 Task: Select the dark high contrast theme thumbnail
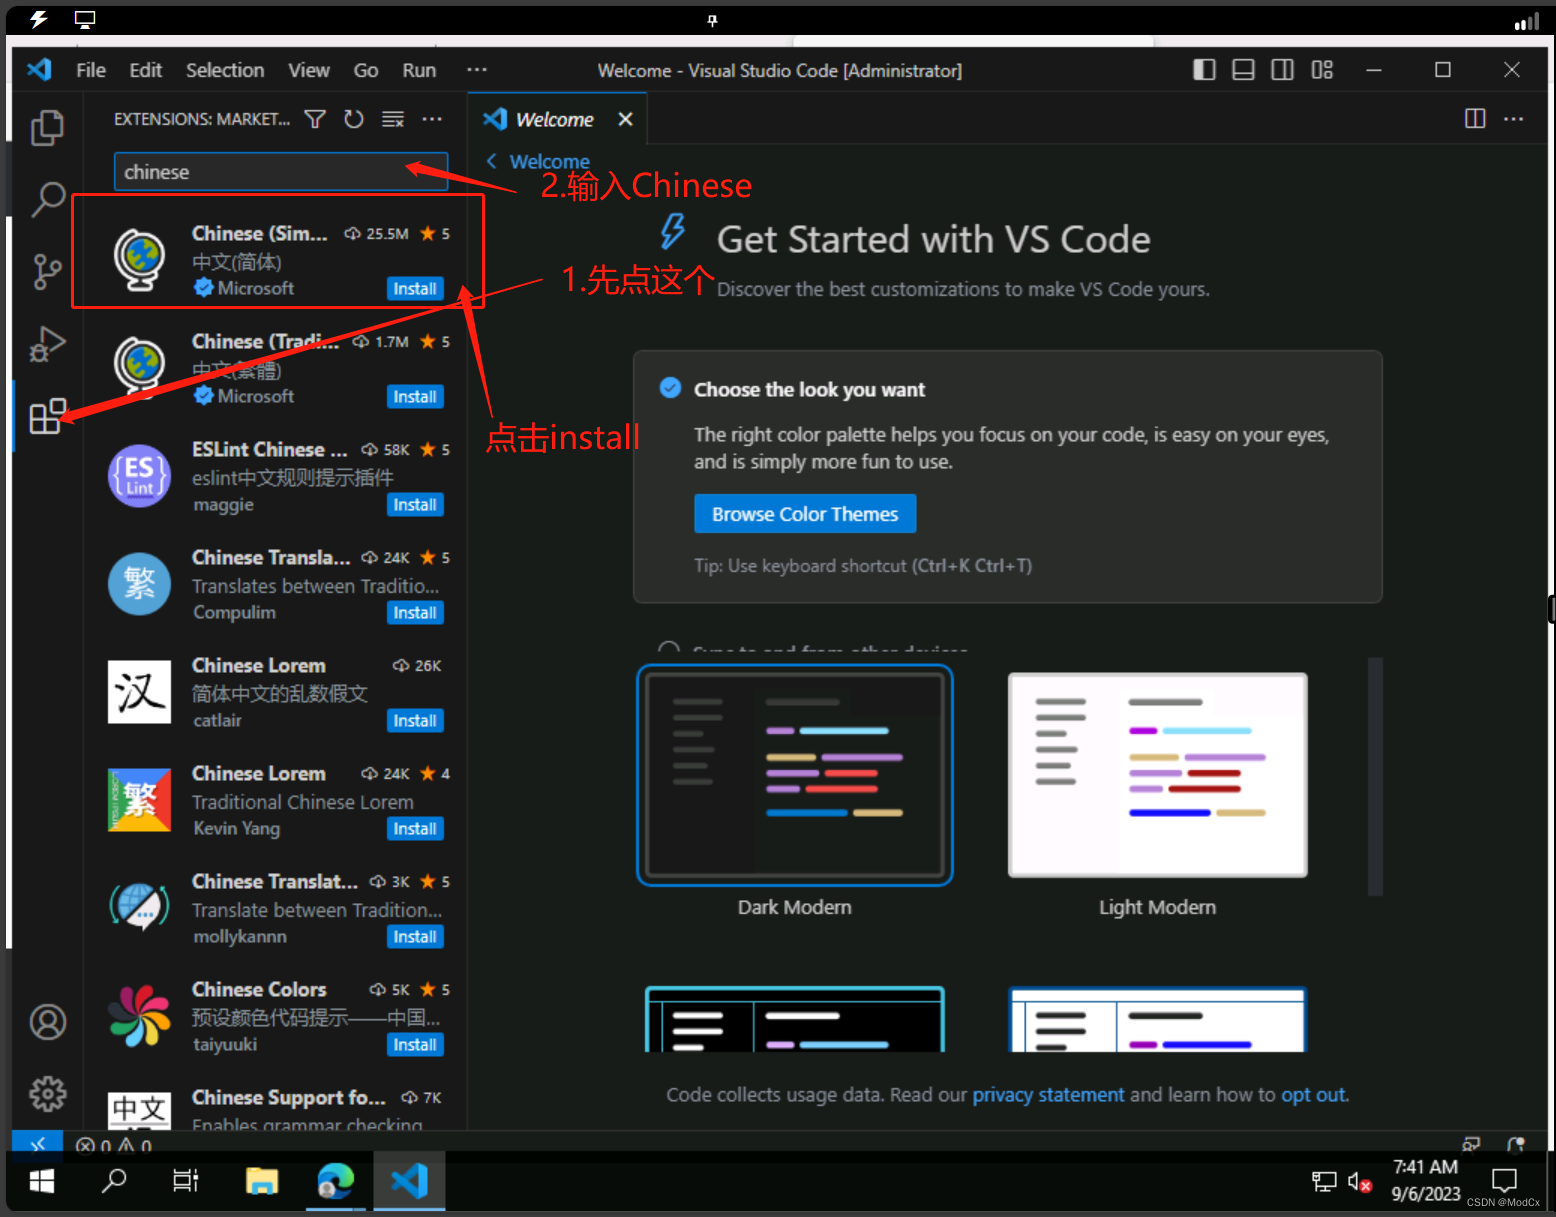tap(795, 1019)
